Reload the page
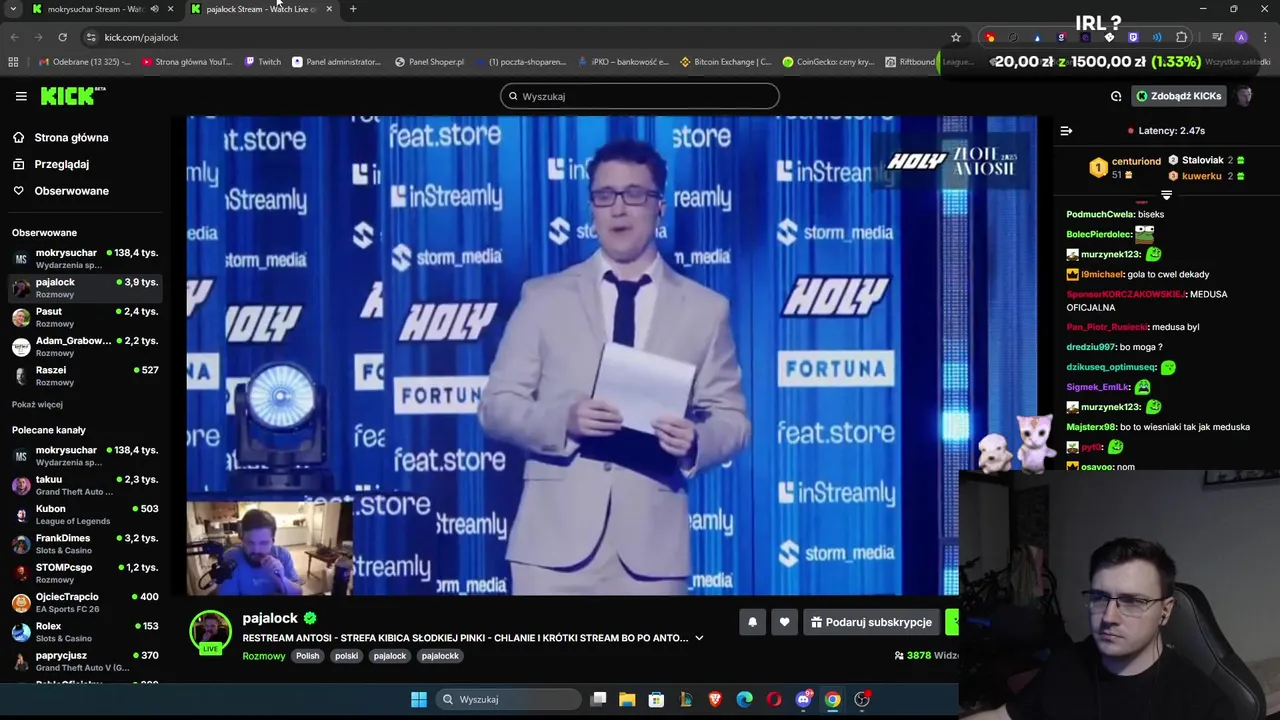This screenshot has width=1280, height=720. pyautogui.click(x=62, y=37)
